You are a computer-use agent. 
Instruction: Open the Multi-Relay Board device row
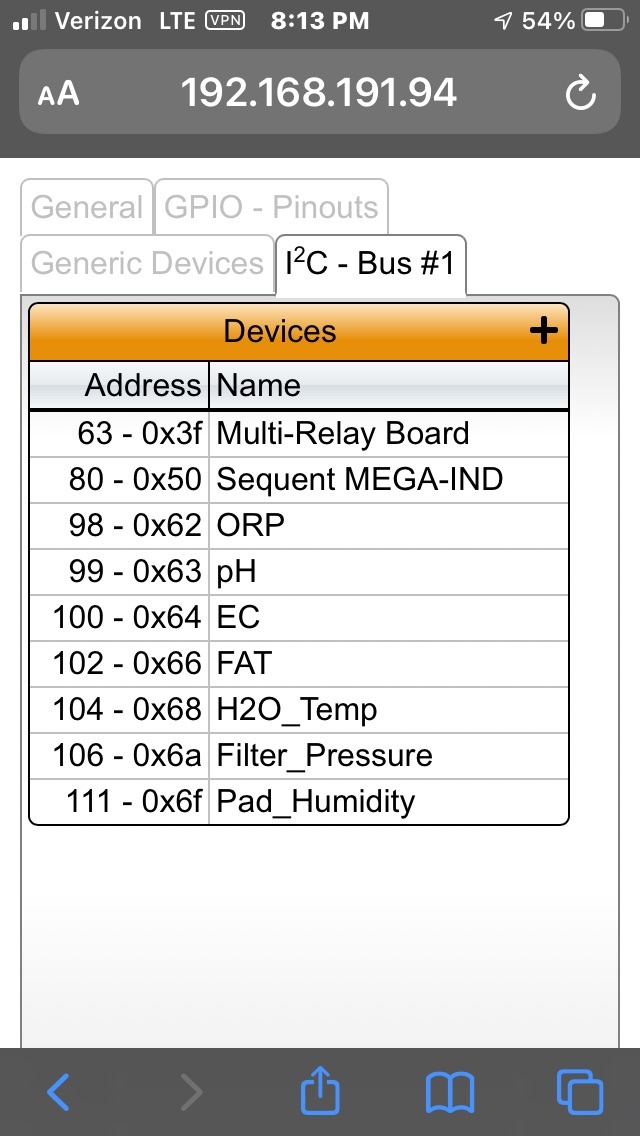[299, 434]
